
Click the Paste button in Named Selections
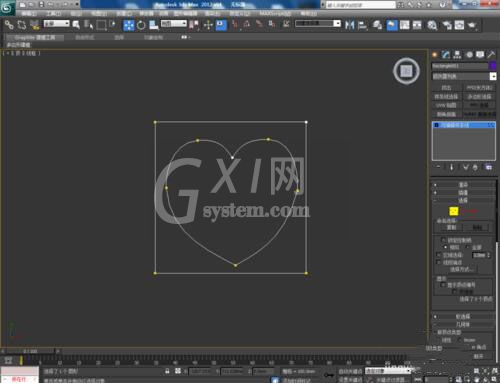[x=477, y=228]
